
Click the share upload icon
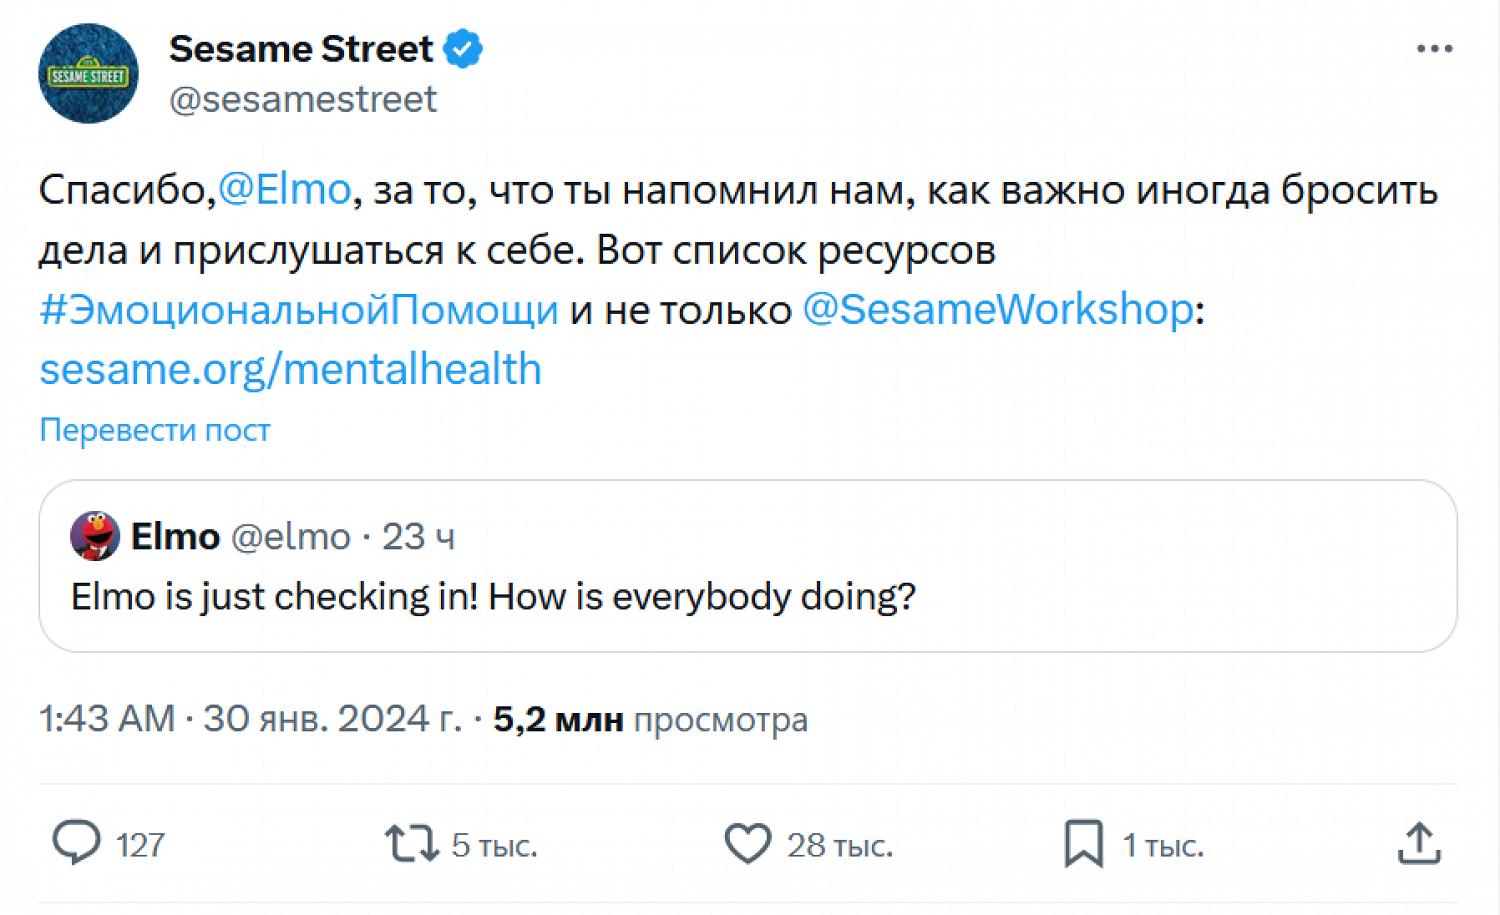(x=1419, y=843)
